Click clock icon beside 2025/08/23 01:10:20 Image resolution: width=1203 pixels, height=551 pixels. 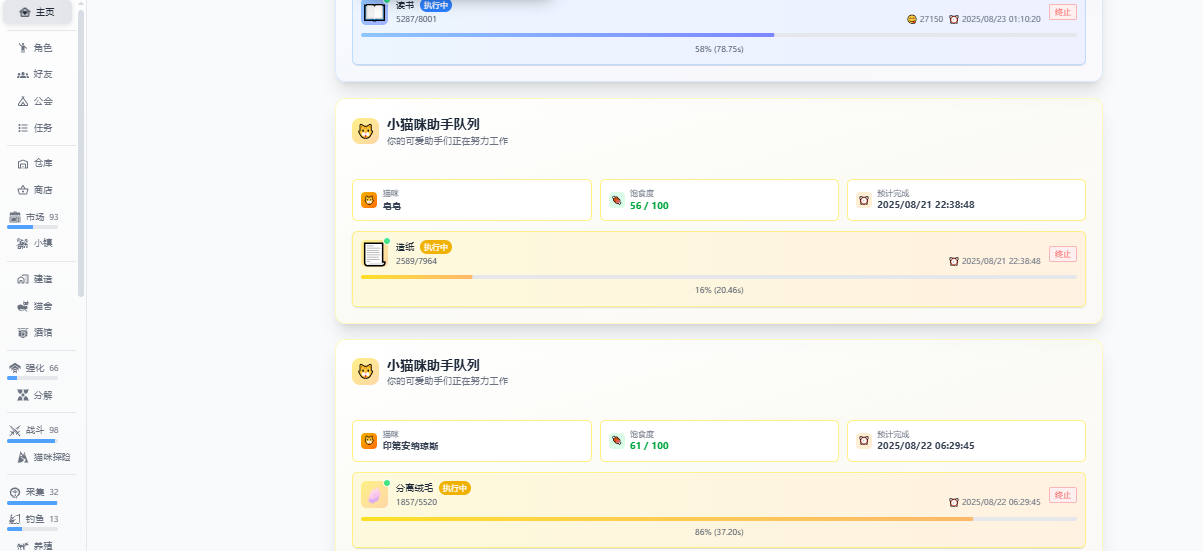954,19
